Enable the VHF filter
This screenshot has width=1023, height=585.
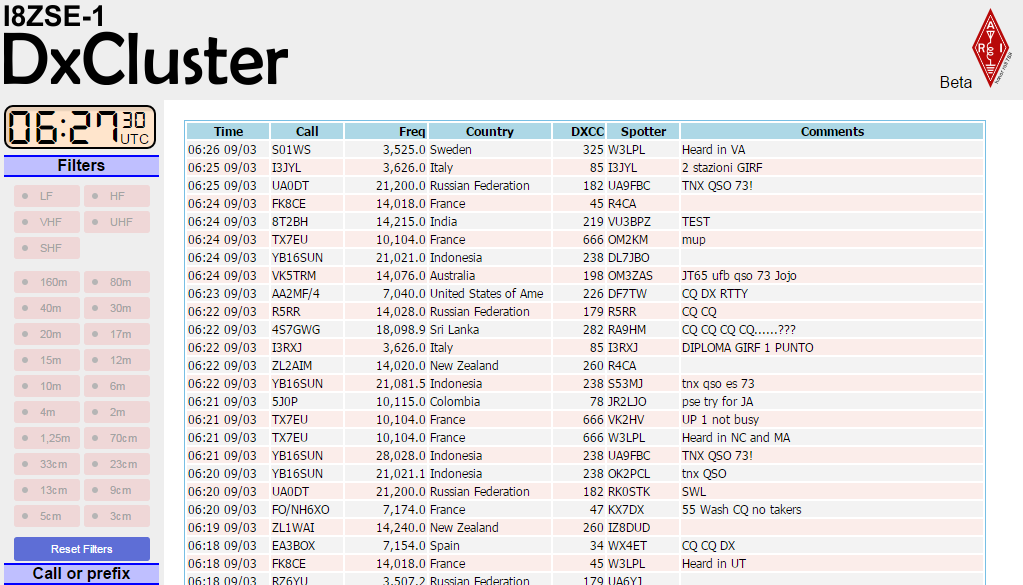click(47, 222)
